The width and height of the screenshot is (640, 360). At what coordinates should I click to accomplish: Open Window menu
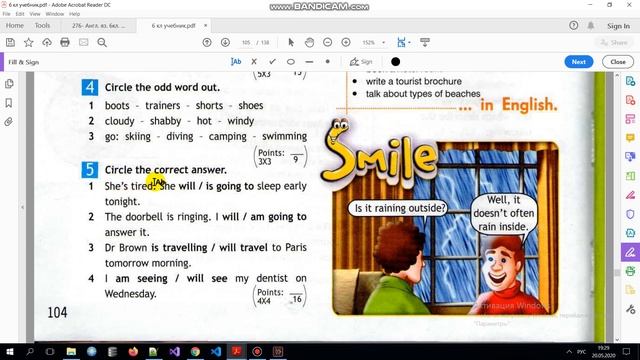[x=55, y=14]
